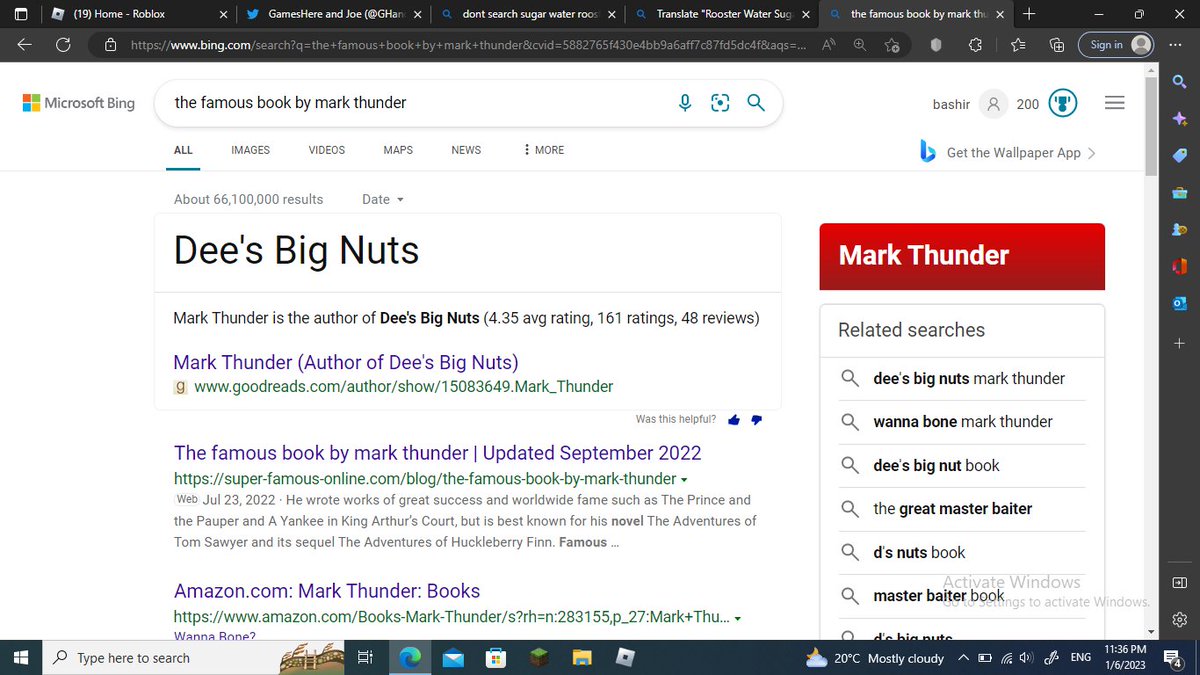1200x675 pixels.
Task: Open Office icon in Edge sidebar
Action: coord(1179,266)
